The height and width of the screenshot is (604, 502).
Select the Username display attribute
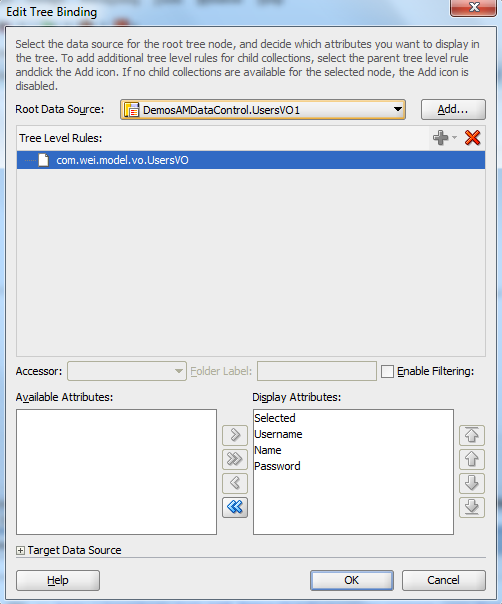coord(278,434)
